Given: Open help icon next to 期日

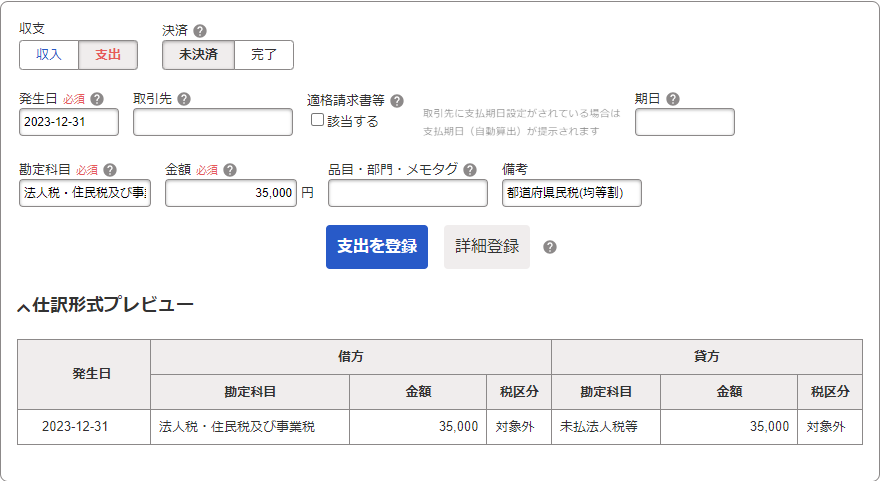Looking at the screenshot, I should (x=673, y=99).
